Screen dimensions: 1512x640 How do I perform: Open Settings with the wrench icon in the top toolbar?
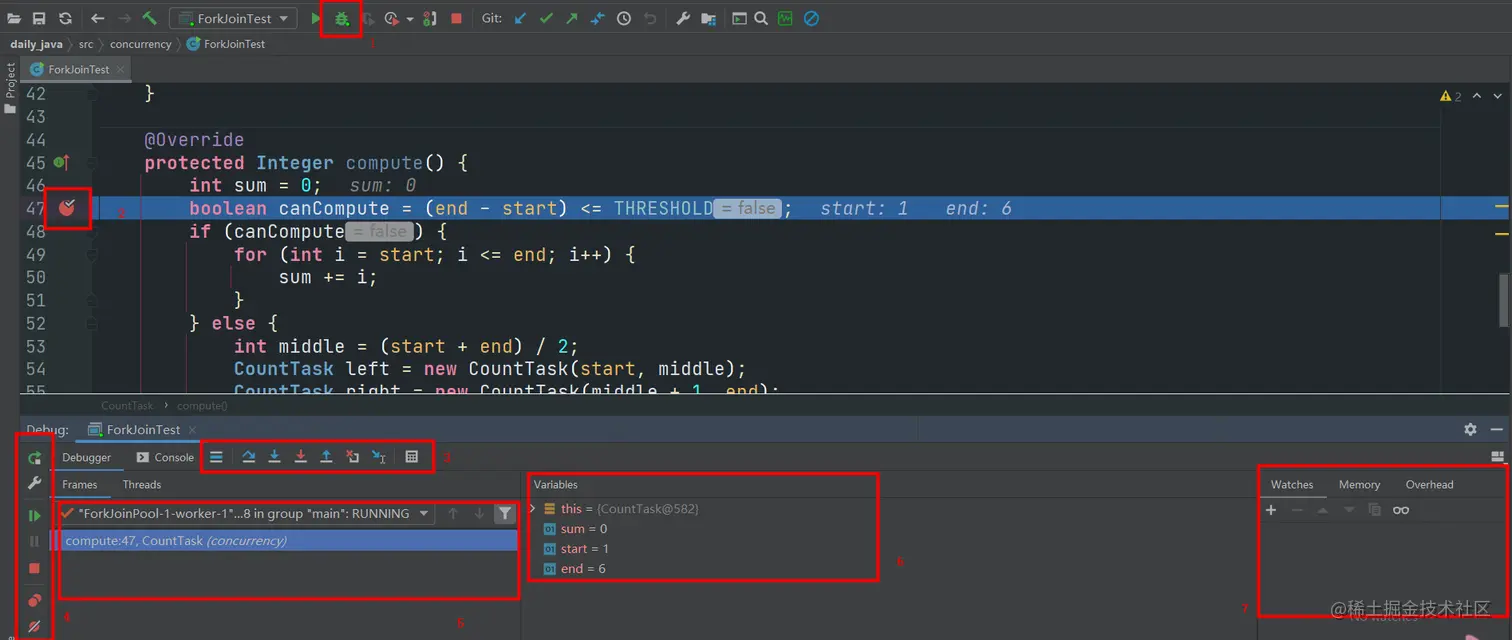(x=683, y=18)
